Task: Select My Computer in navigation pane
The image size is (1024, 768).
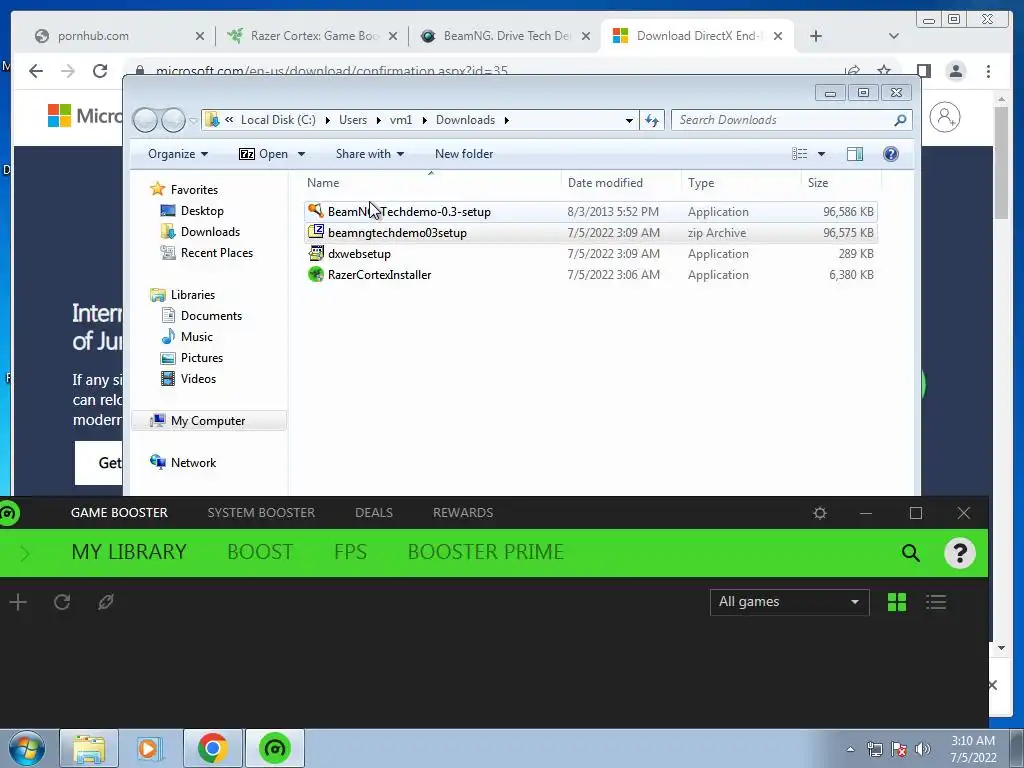Action: coord(208,421)
